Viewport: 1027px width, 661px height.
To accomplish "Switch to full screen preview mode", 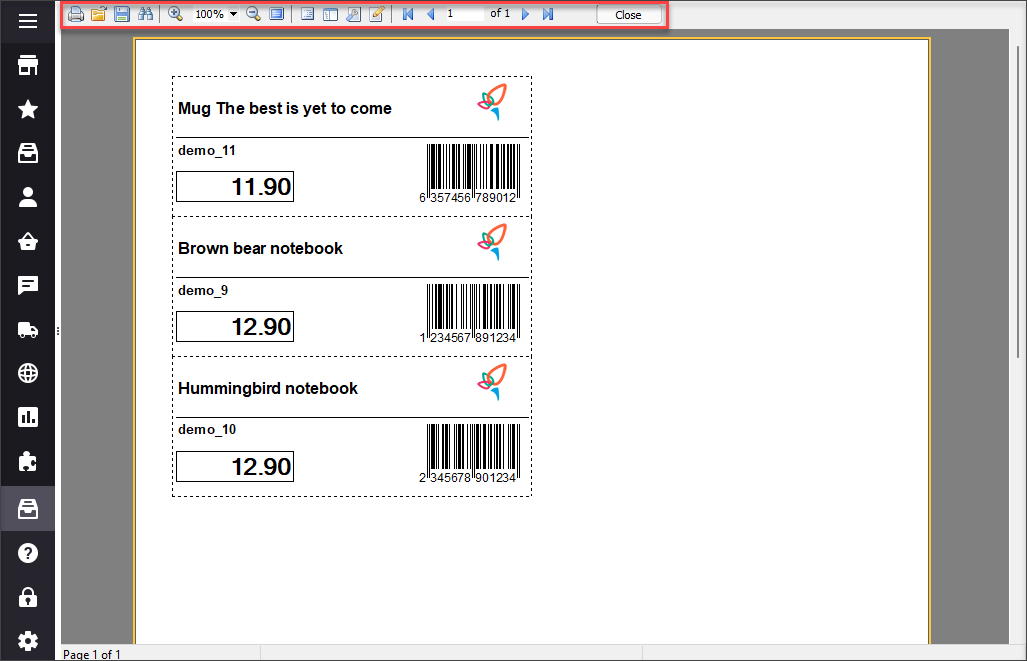I will point(277,14).
